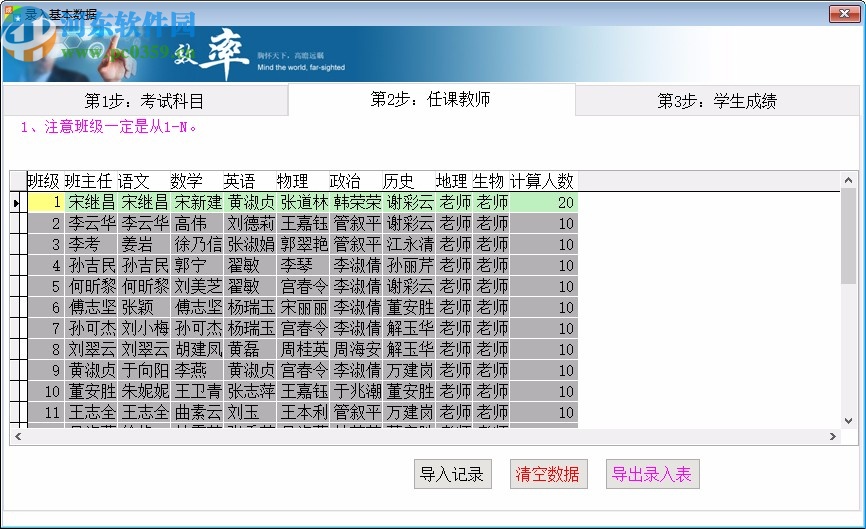Select cell 张淑娟 in row 3
The height and width of the screenshot is (529, 866).
pyautogui.click(x=250, y=245)
